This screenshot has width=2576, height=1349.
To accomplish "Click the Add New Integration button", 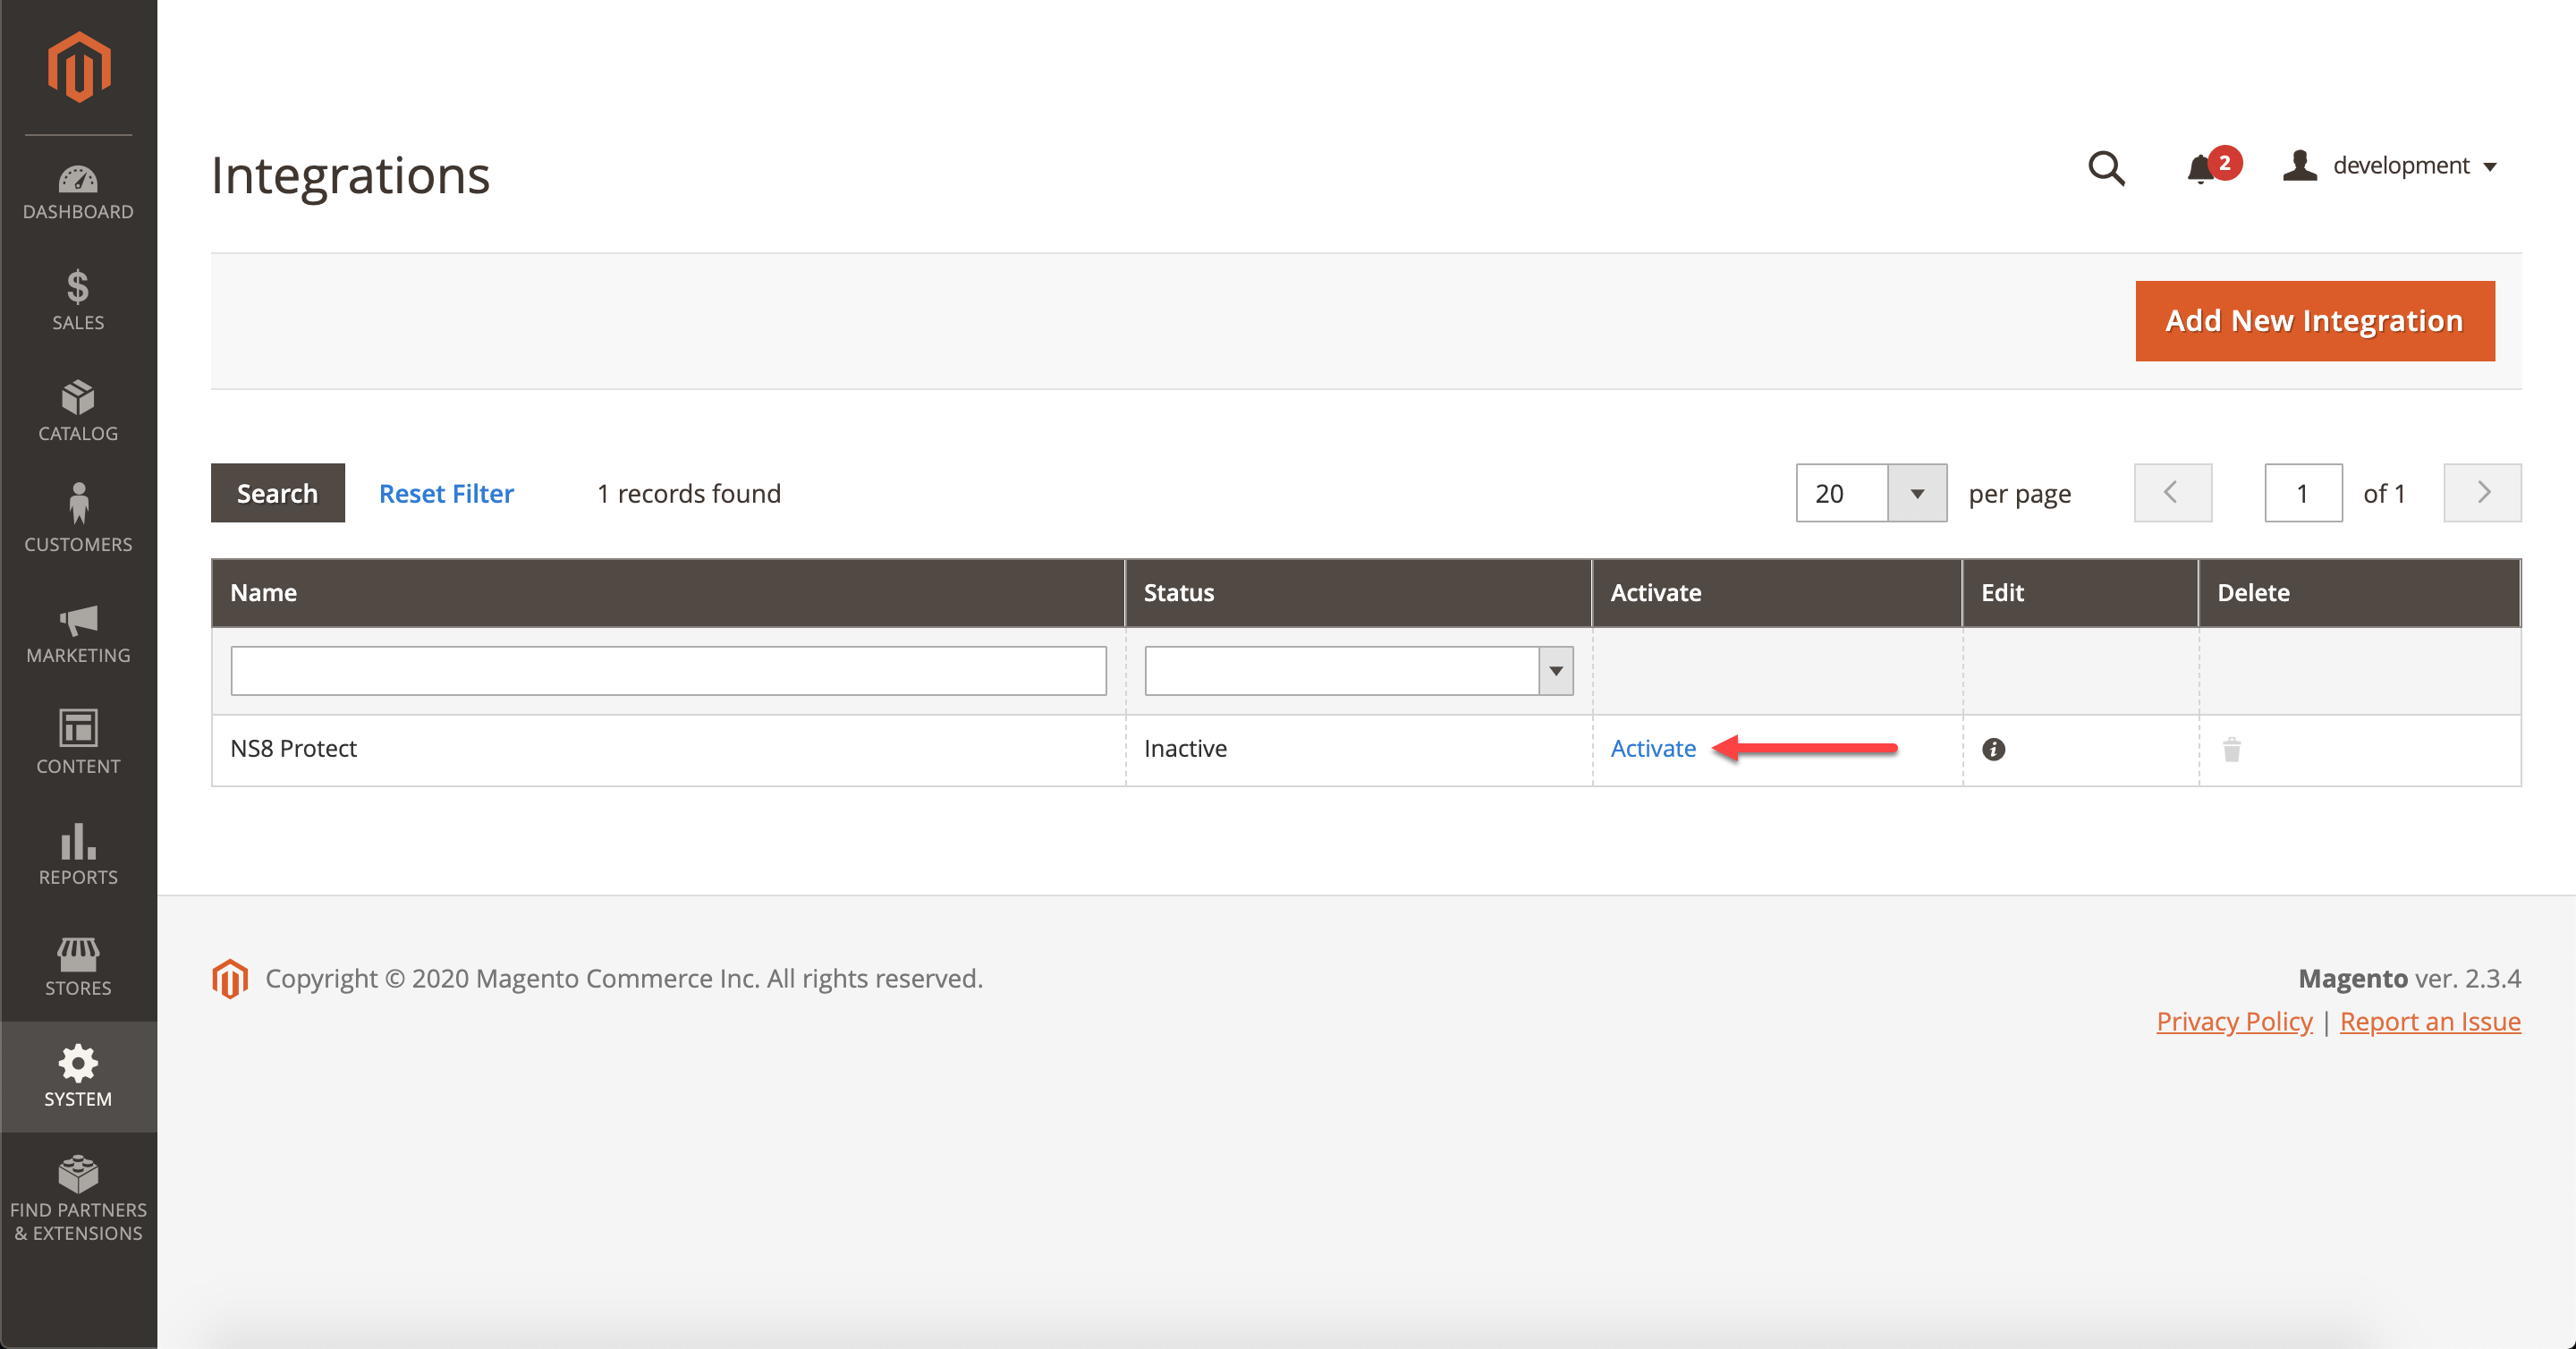I will [x=2314, y=321].
